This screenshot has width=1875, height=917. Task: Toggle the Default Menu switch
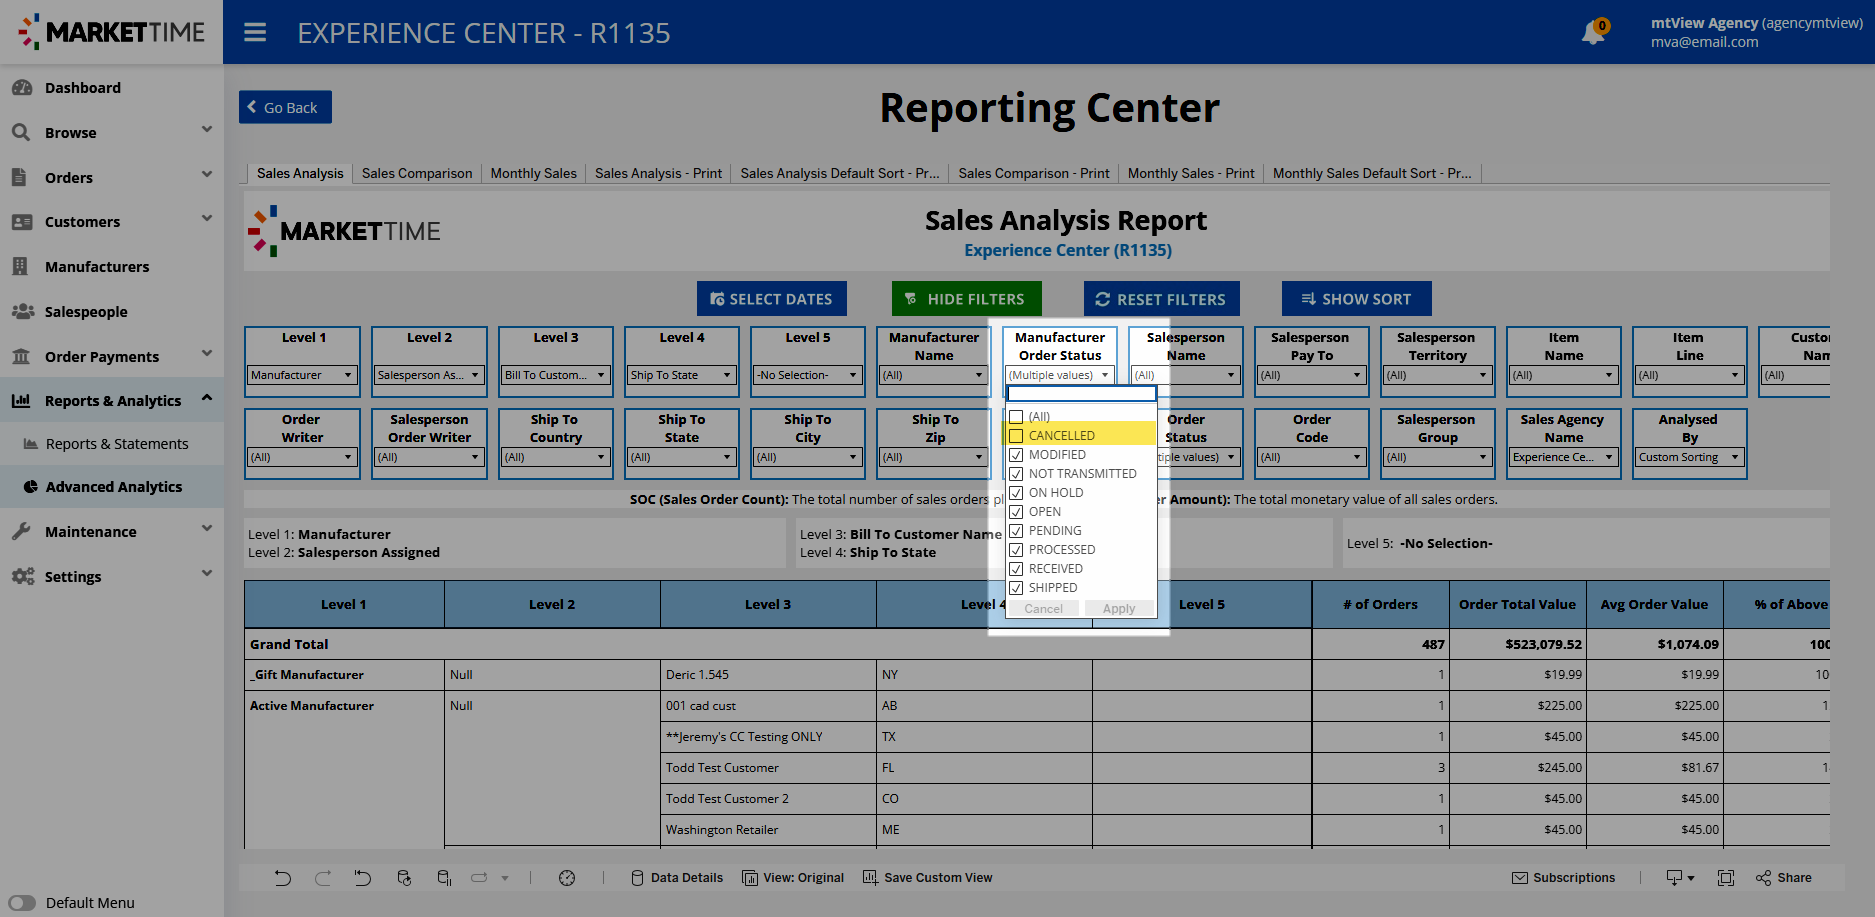22,903
